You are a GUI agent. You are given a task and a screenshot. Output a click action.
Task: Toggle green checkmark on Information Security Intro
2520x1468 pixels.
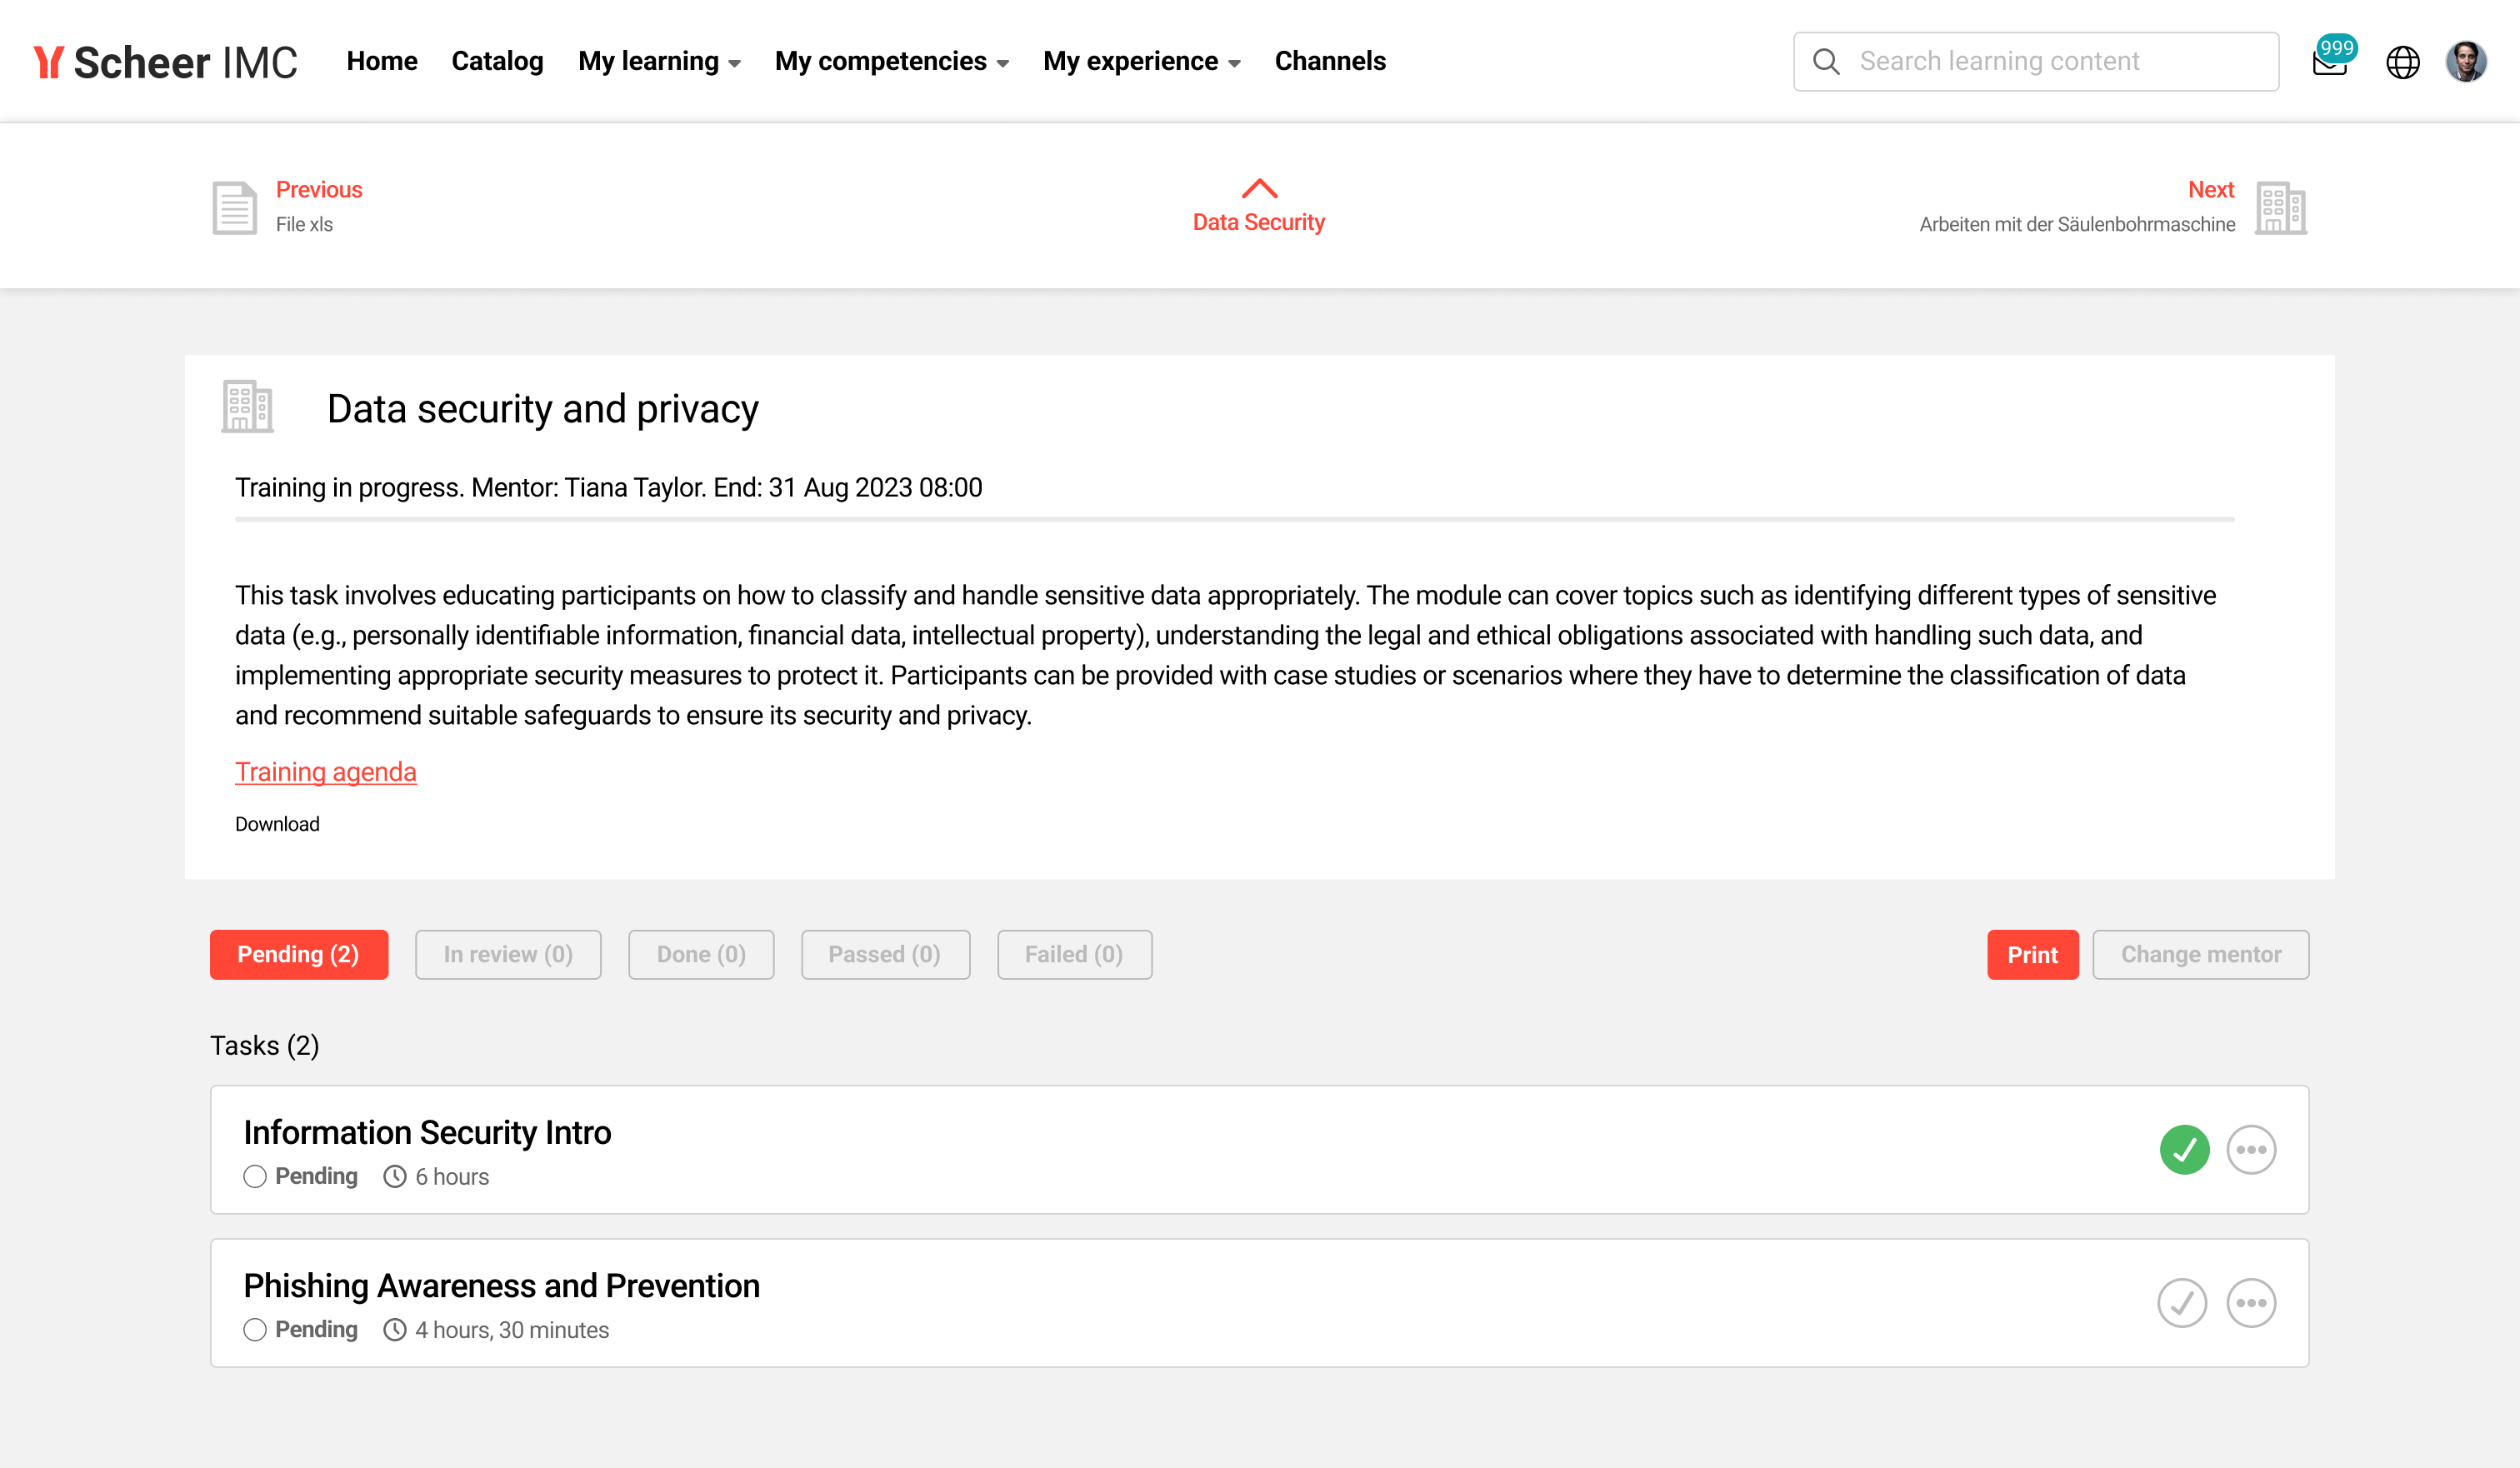(x=2184, y=1149)
